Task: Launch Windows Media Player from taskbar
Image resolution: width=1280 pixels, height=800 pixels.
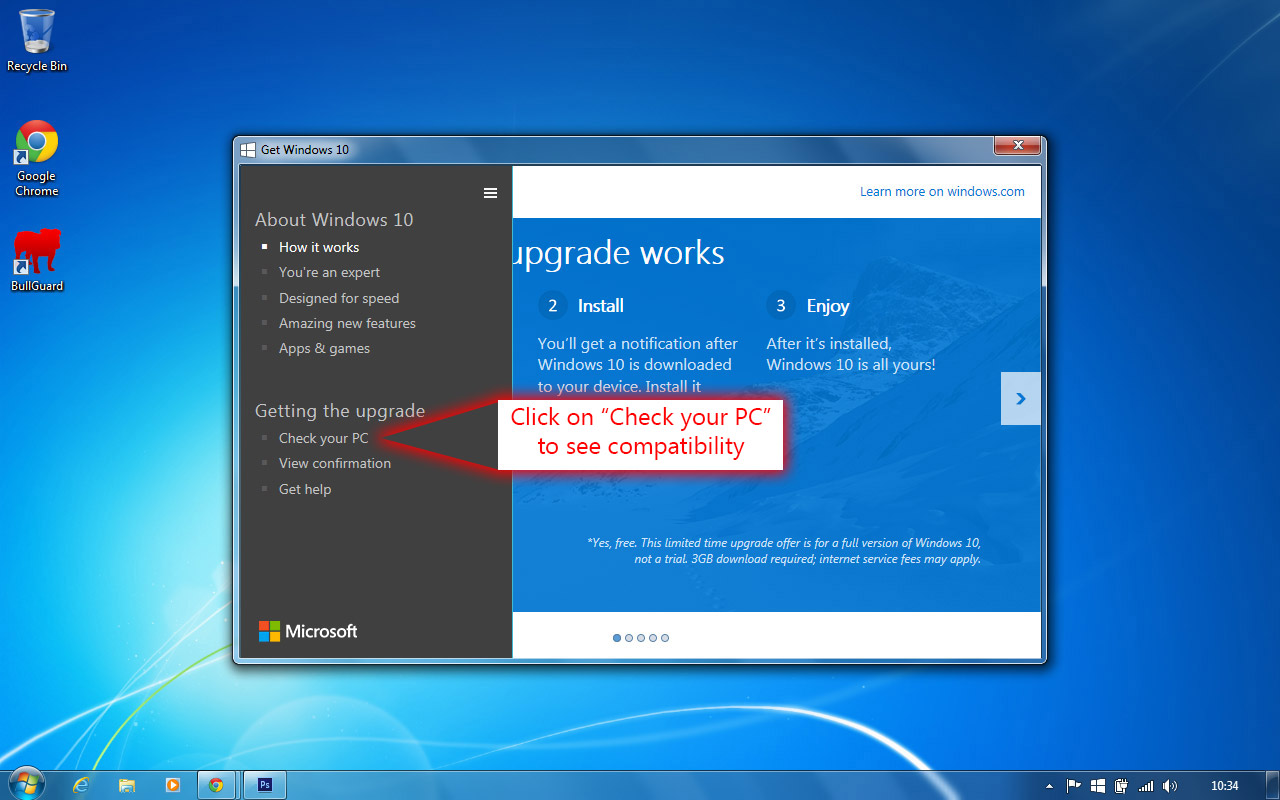Action: pos(172,785)
